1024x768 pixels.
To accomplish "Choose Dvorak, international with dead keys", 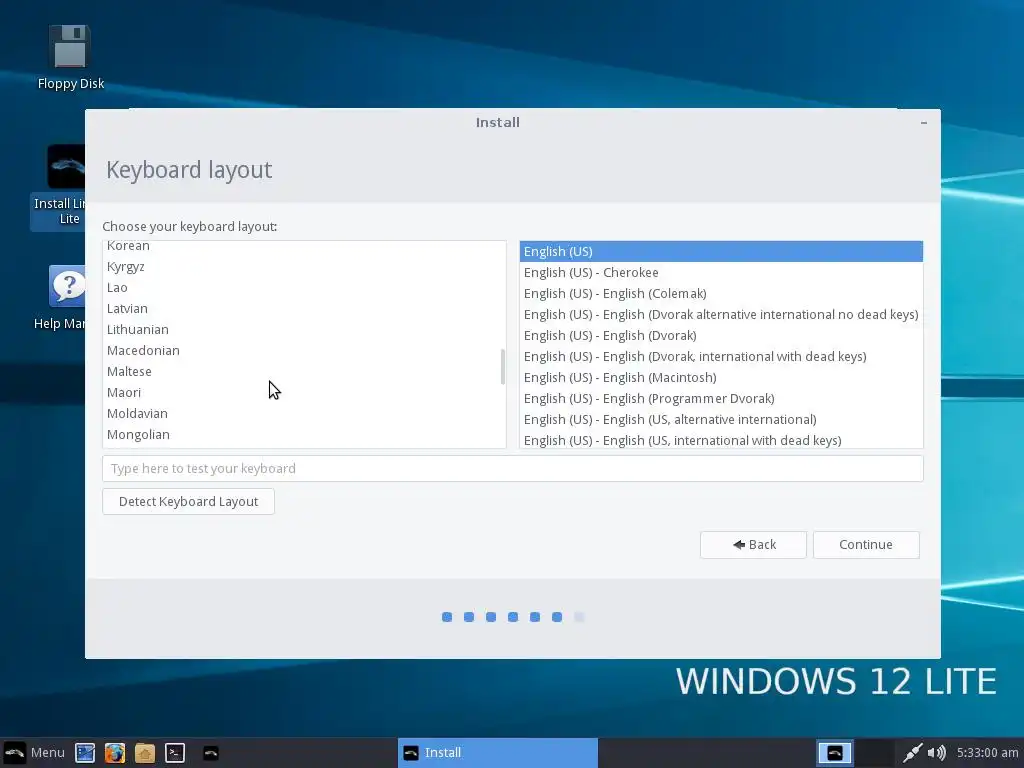I will click(721, 357).
